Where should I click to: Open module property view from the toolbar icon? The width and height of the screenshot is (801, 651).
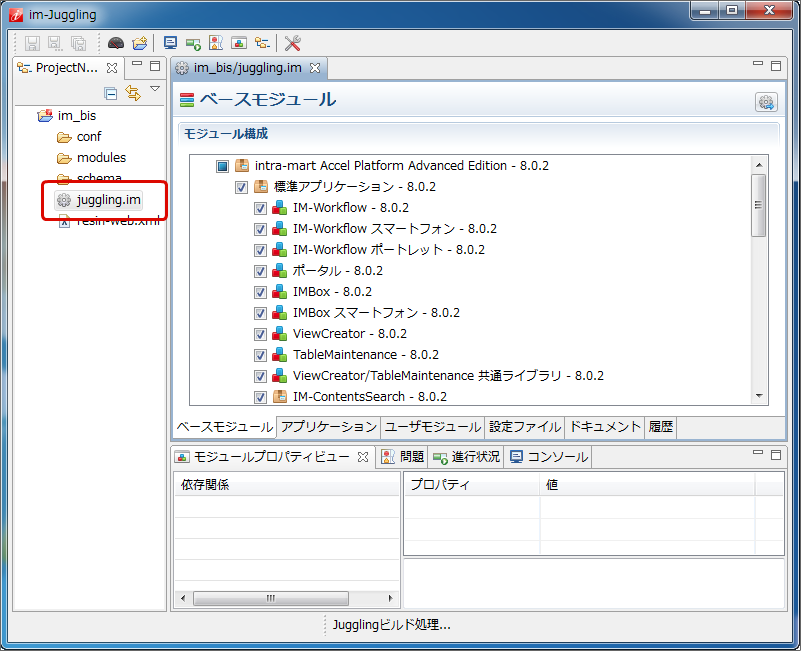coord(239,43)
